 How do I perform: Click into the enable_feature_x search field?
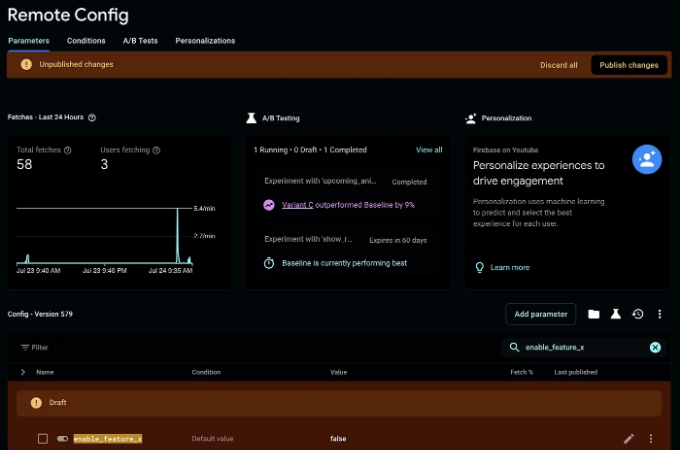(x=581, y=347)
